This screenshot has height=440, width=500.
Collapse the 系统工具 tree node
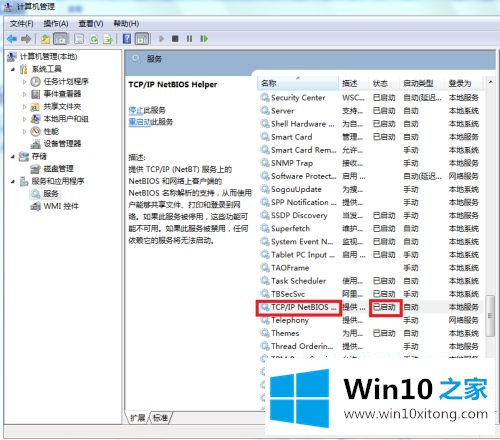(x=13, y=69)
